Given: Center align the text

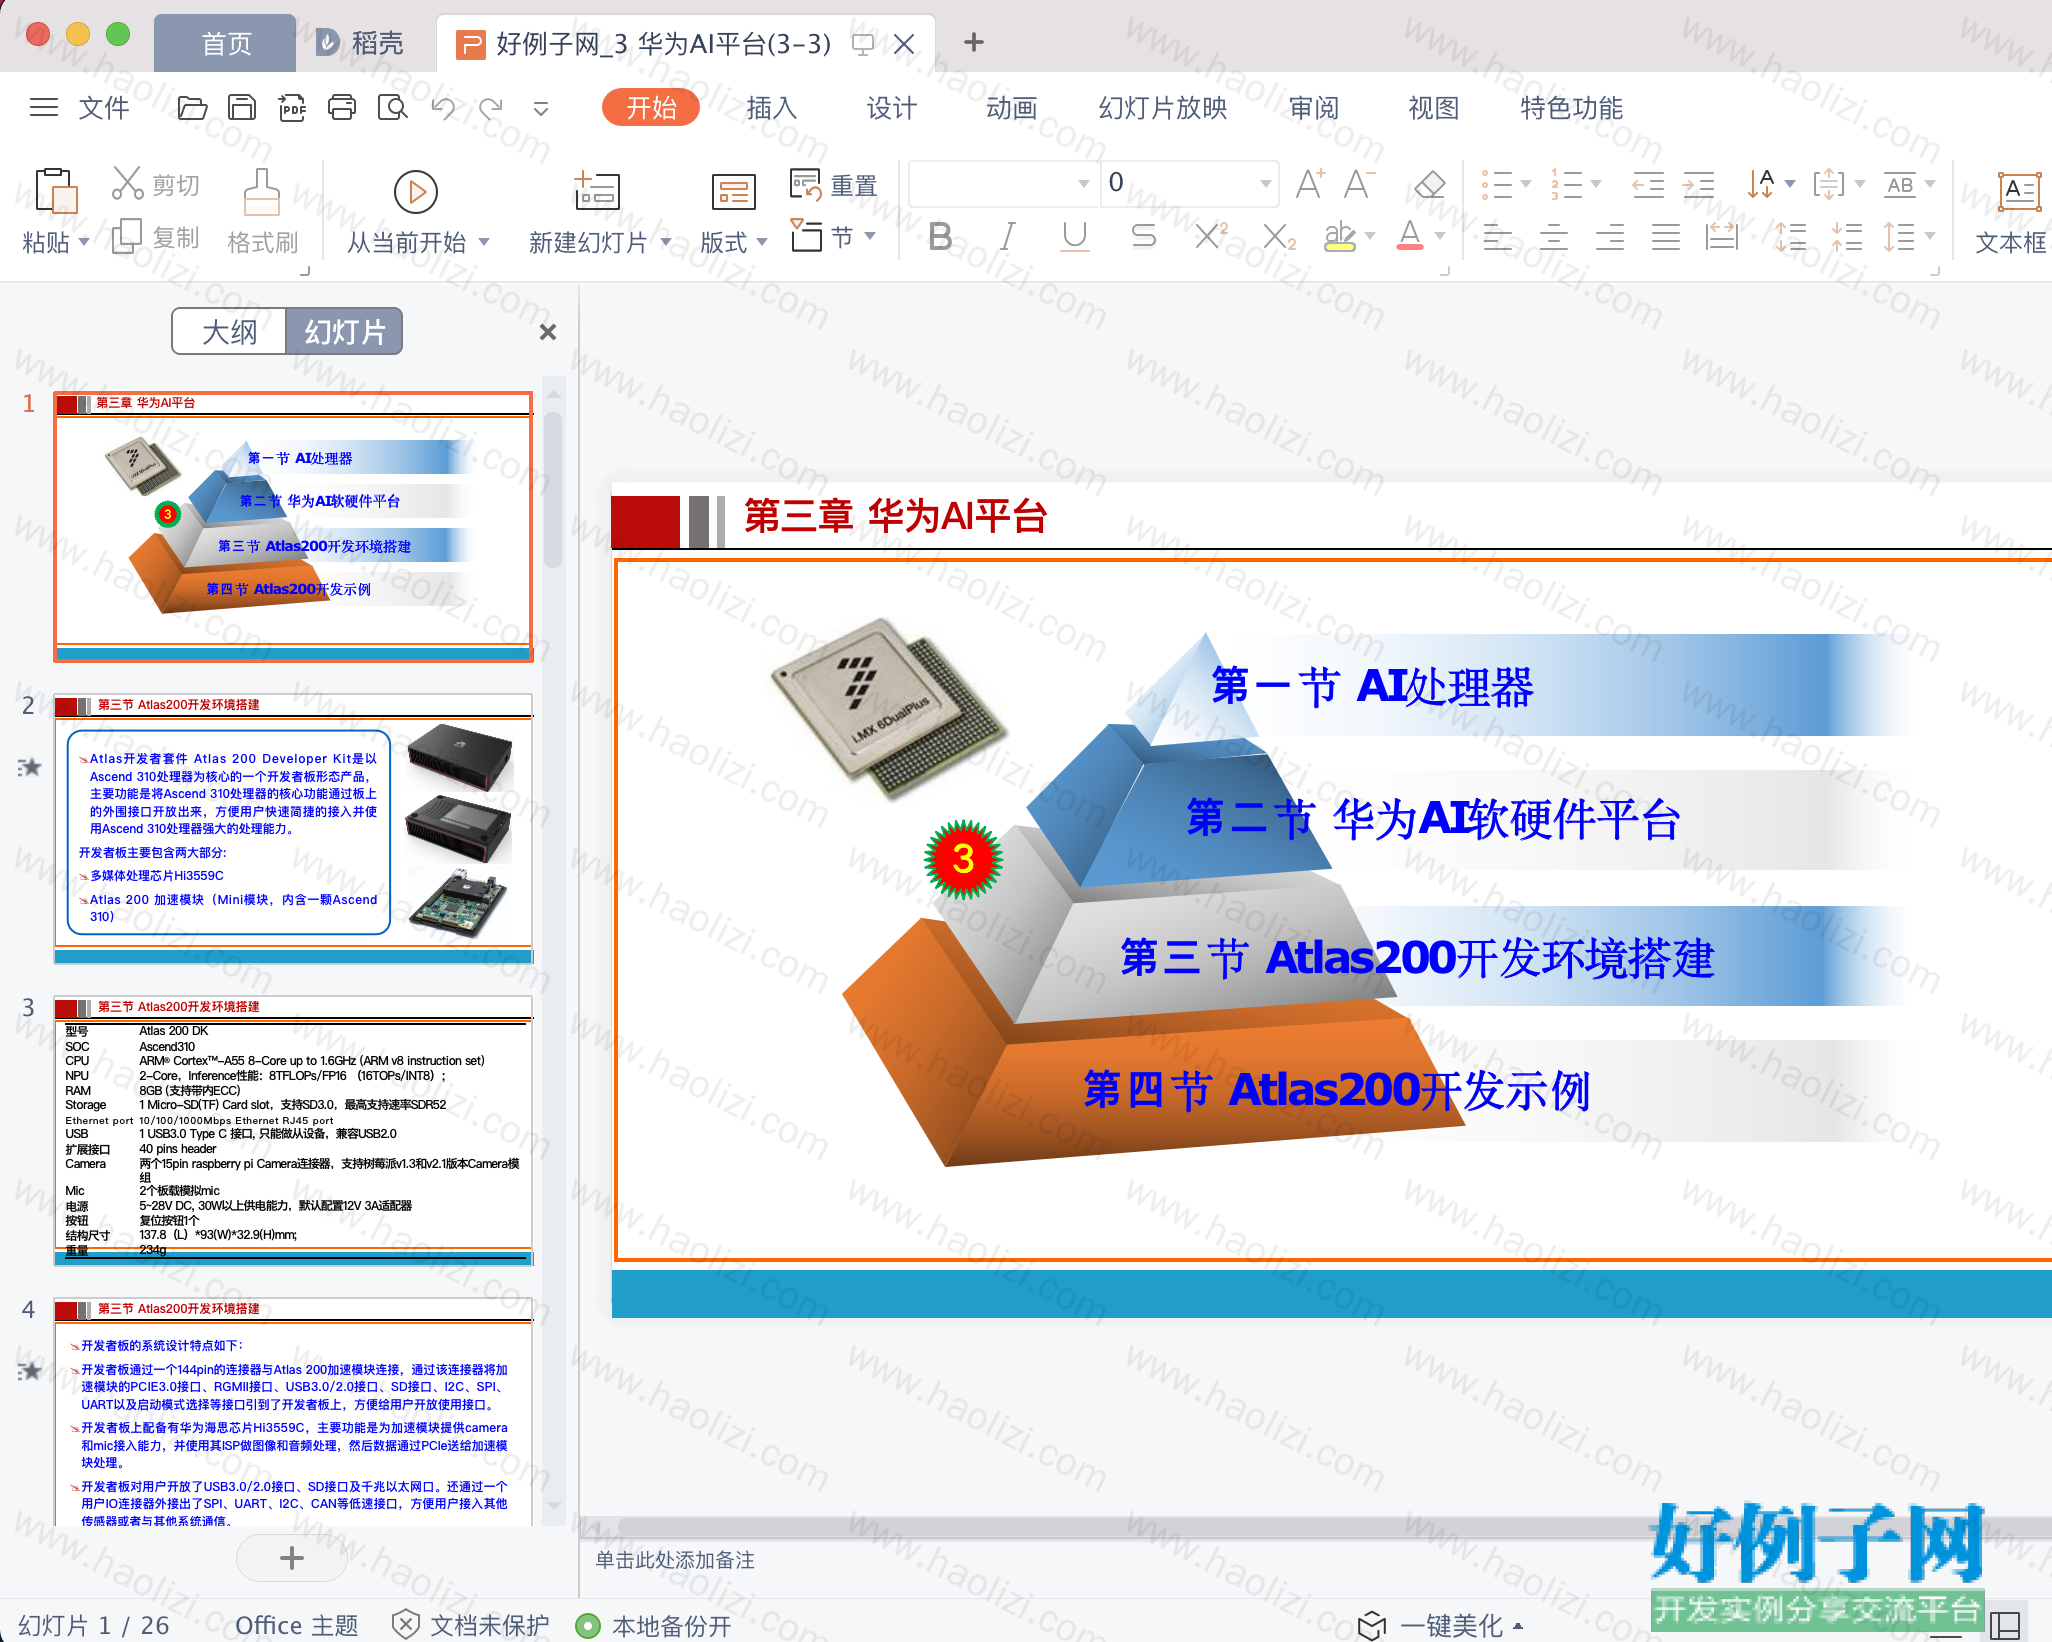Looking at the screenshot, I should point(1553,237).
